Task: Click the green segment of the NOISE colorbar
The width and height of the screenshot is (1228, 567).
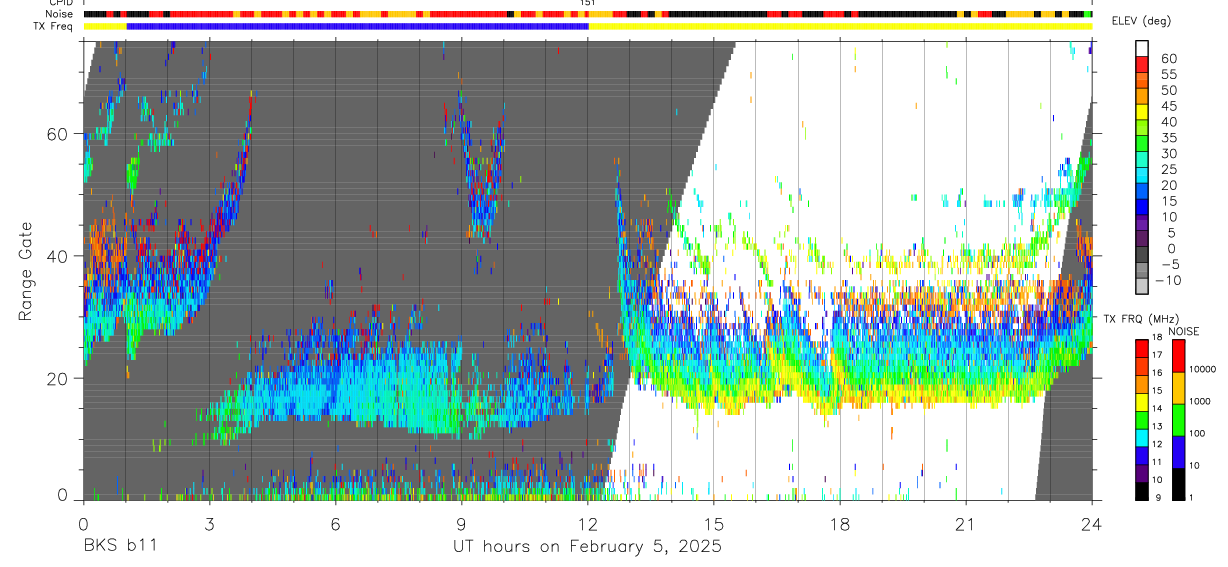Action: 1178,420
